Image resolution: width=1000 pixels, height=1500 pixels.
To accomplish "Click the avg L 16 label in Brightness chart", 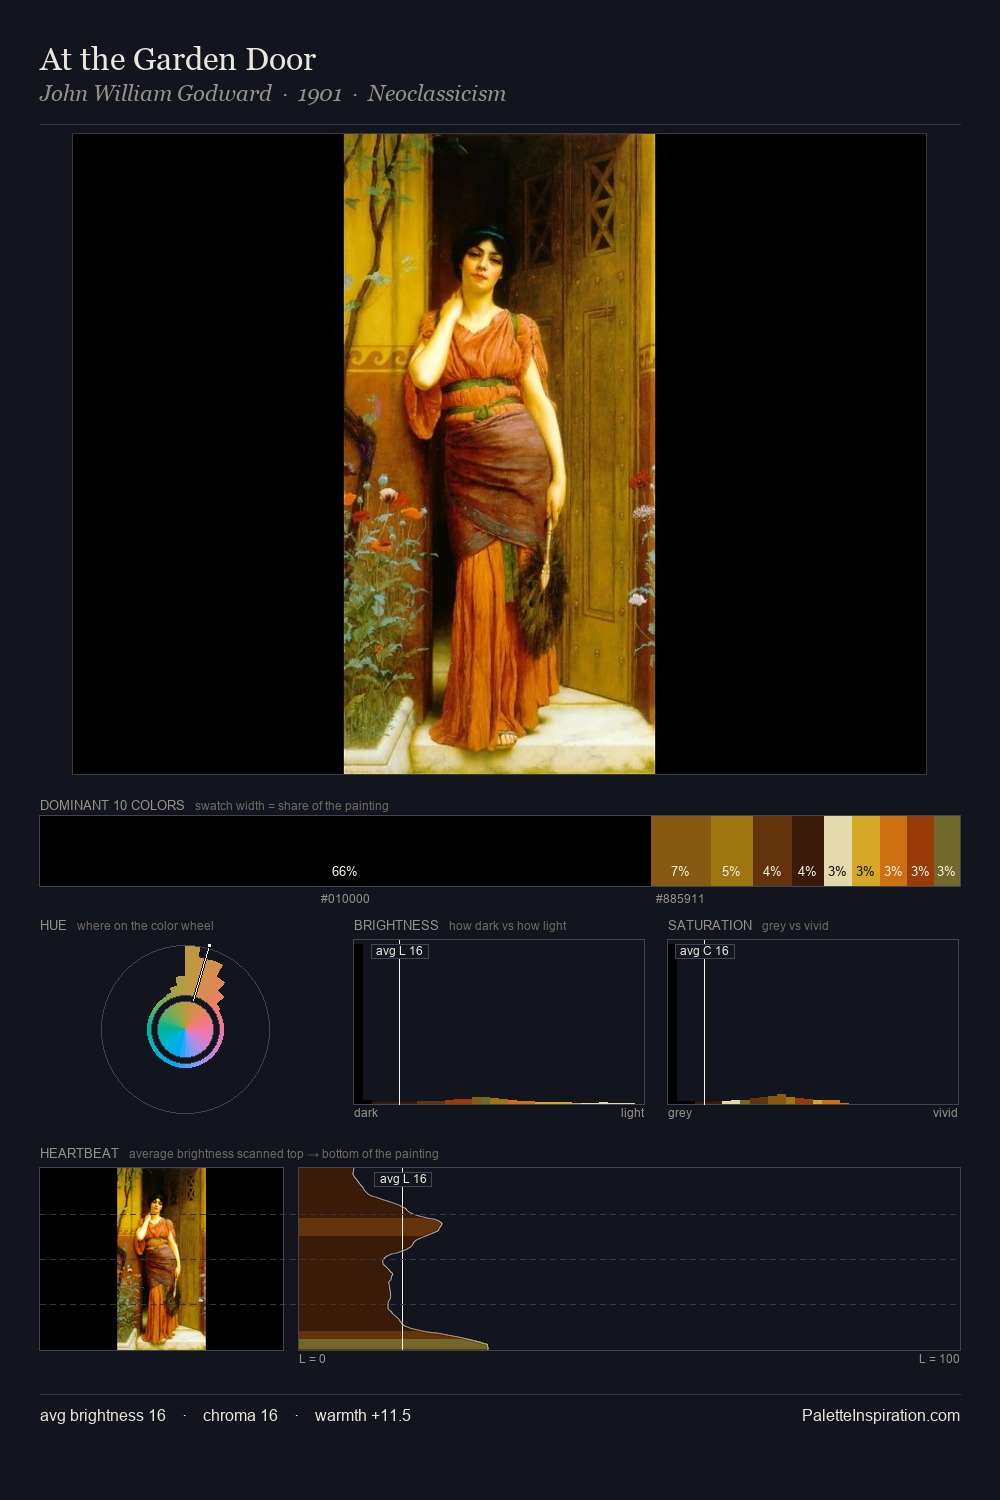I will (x=400, y=951).
